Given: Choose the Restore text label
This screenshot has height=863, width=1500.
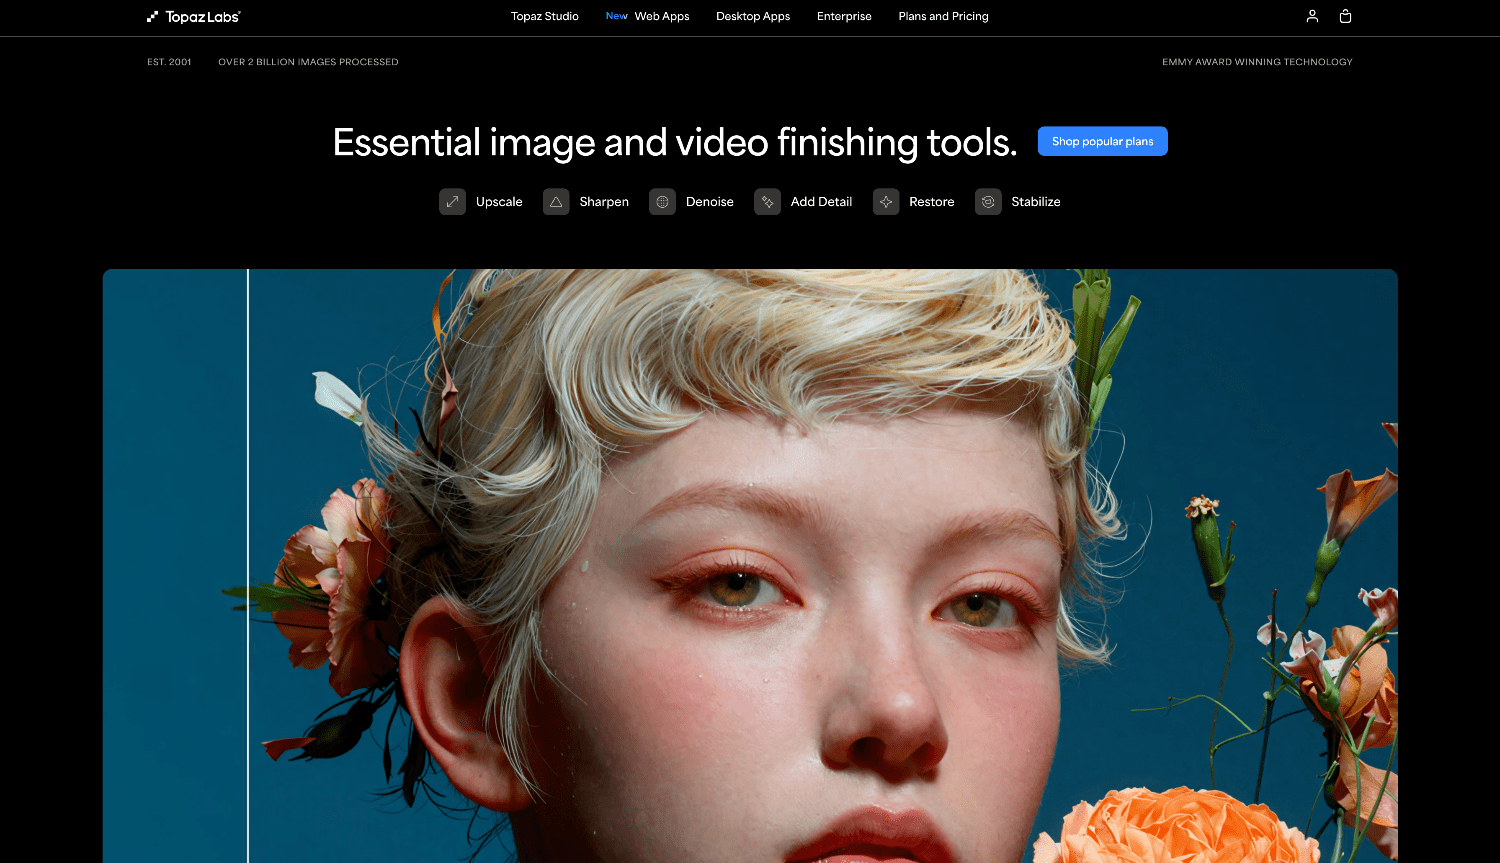Looking at the screenshot, I should 932,202.
